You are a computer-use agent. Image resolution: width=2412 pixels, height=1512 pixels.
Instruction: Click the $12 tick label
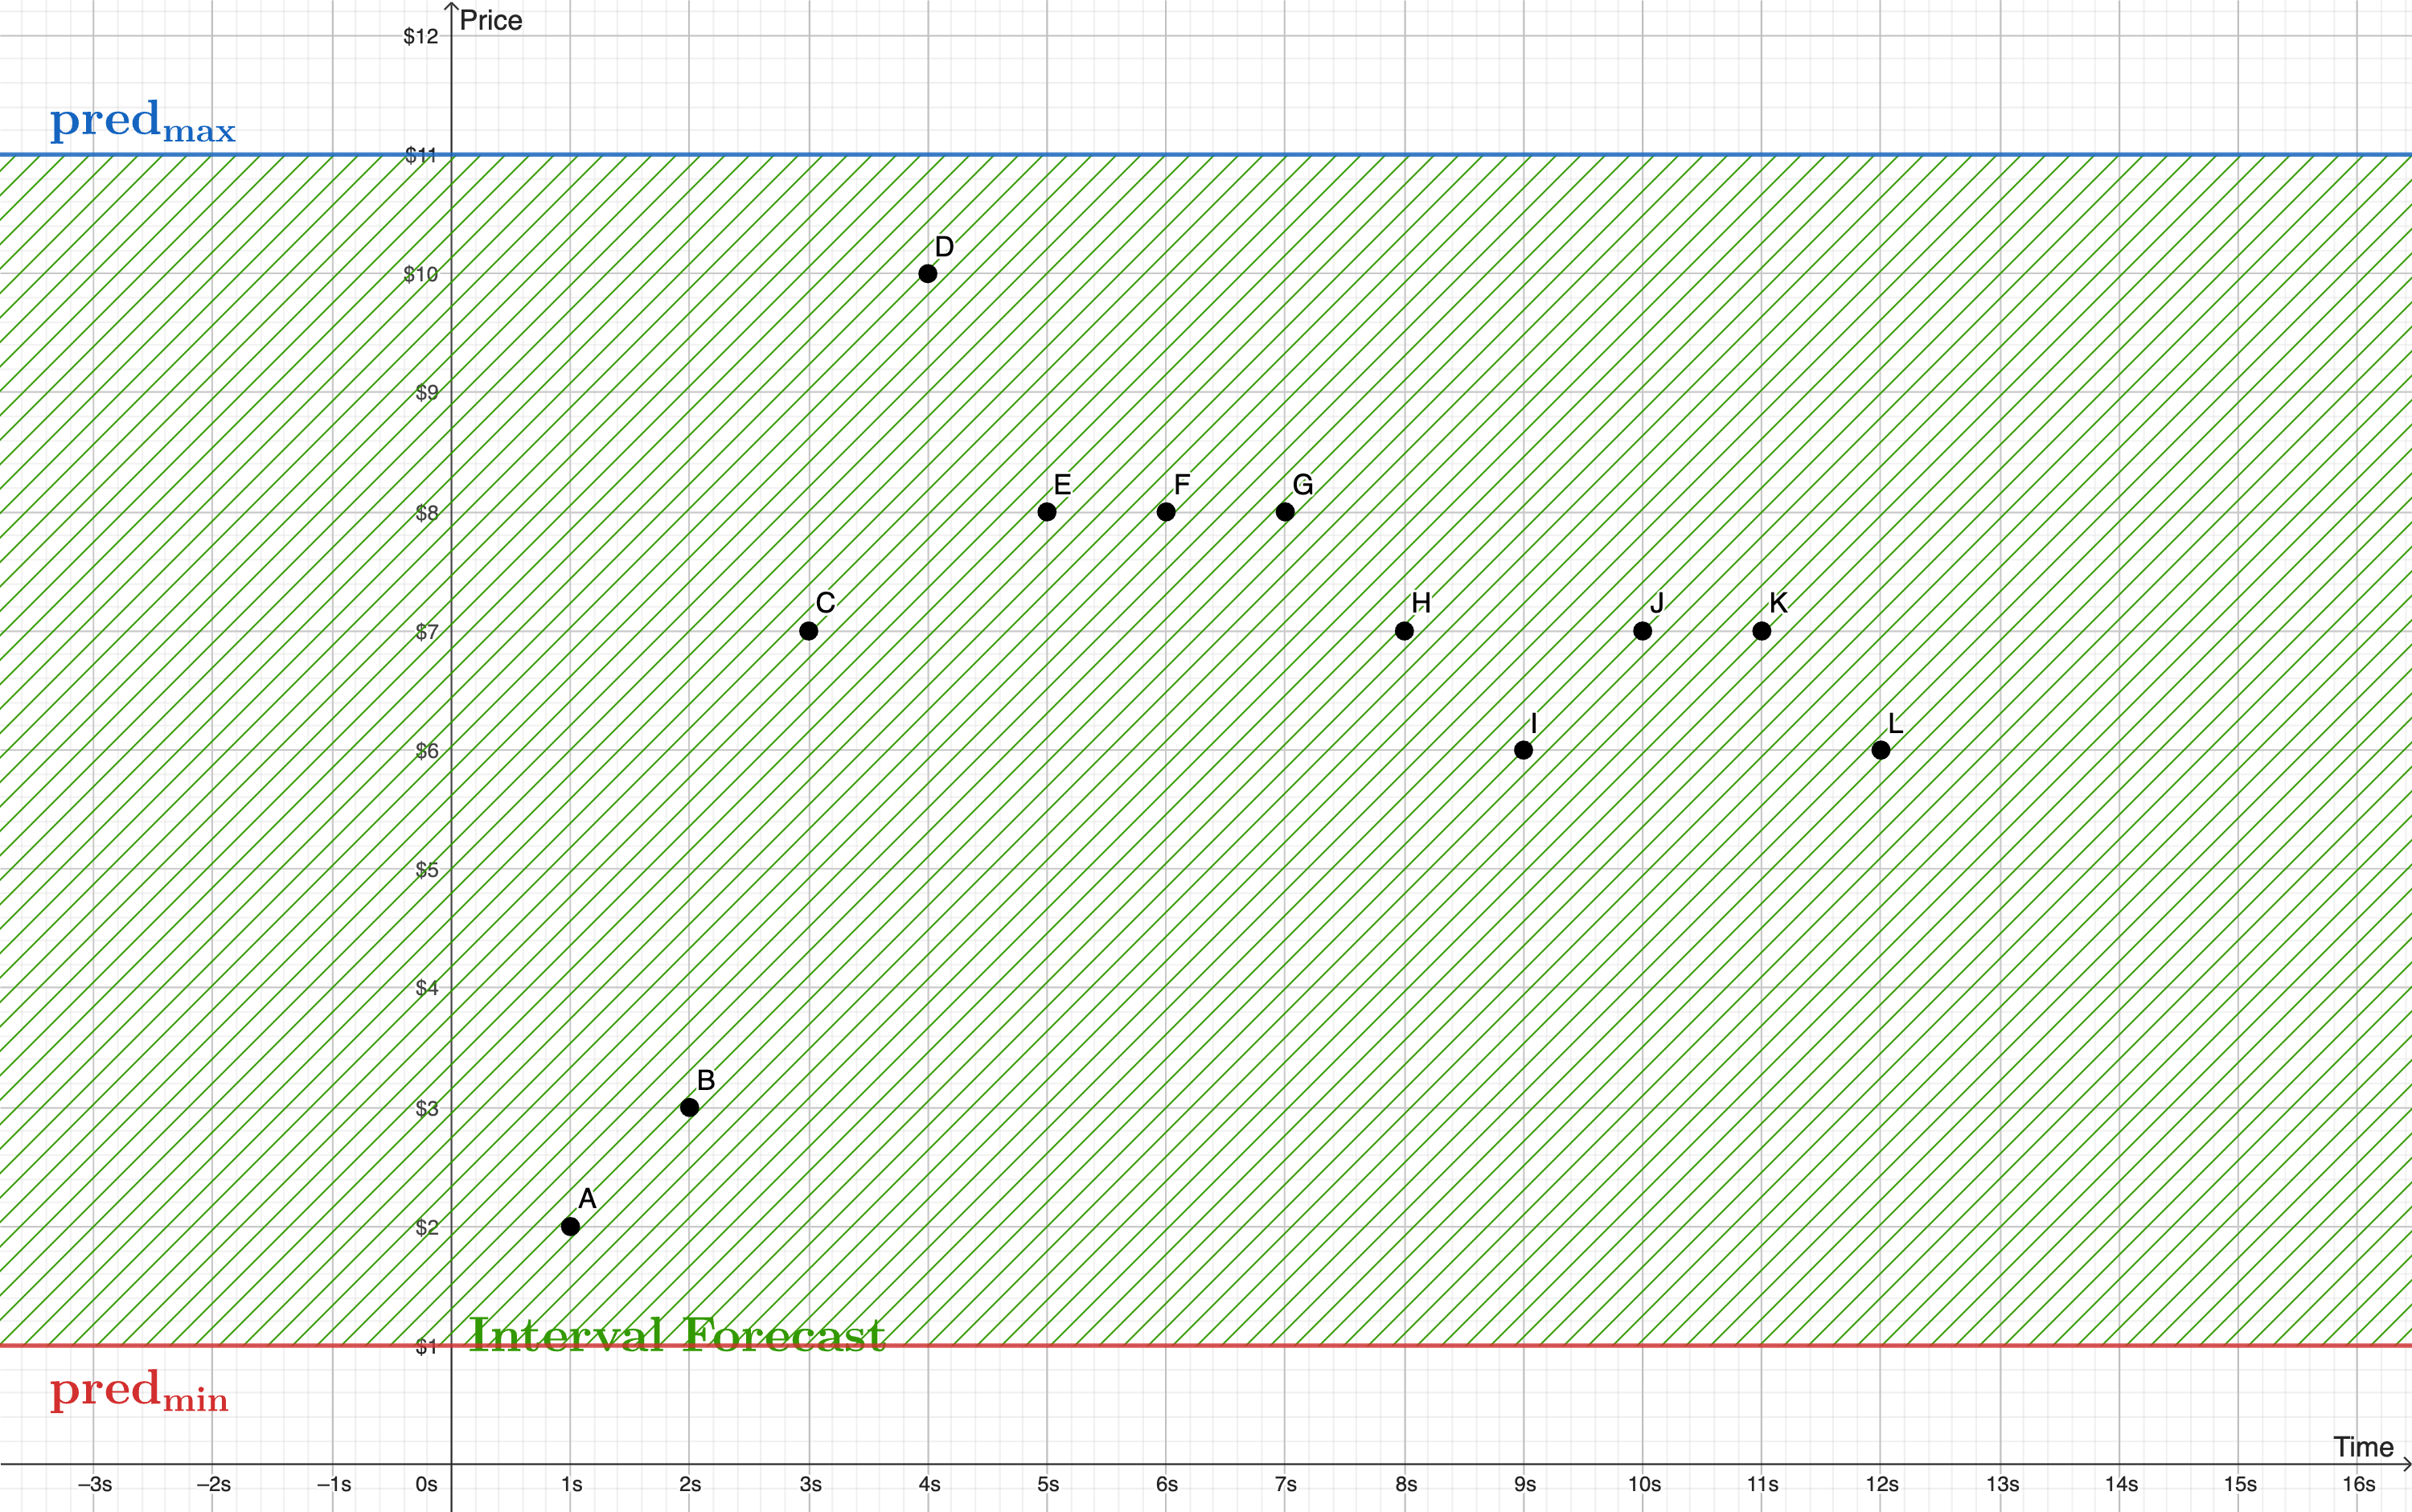(420, 37)
